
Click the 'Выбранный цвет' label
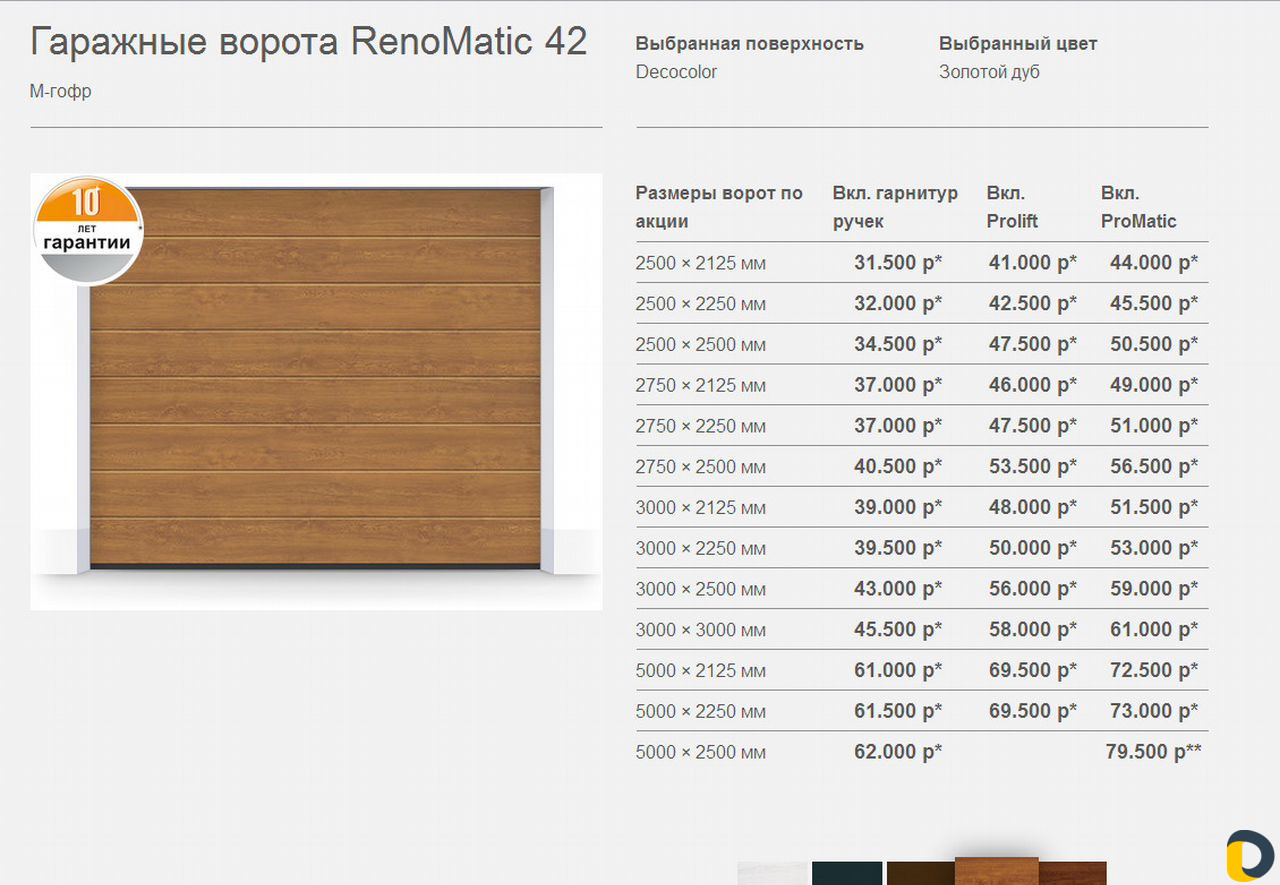point(1017,44)
